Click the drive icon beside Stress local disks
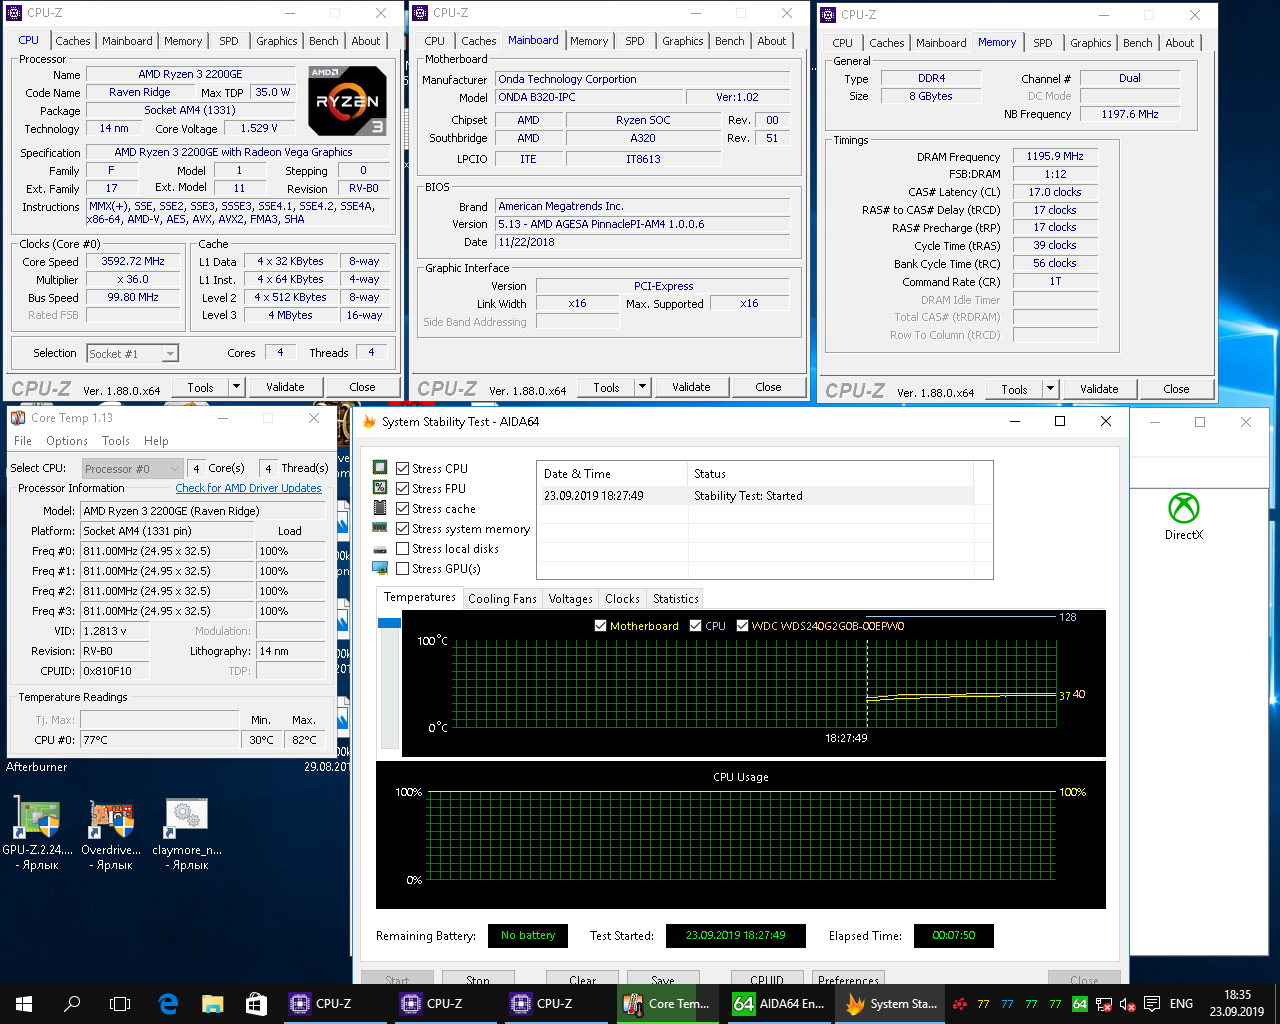The height and width of the screenshot is (1024, 1280). point(380,549)
